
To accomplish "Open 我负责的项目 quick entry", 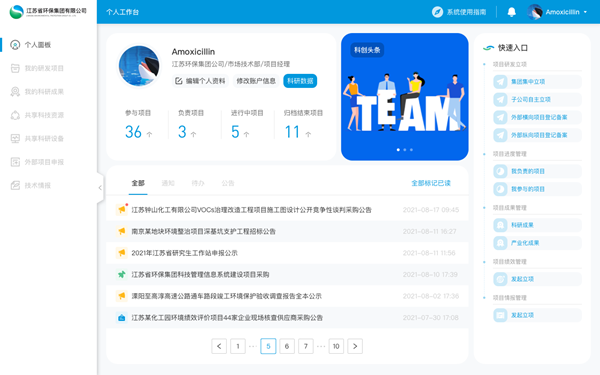I will pos(537,171).
